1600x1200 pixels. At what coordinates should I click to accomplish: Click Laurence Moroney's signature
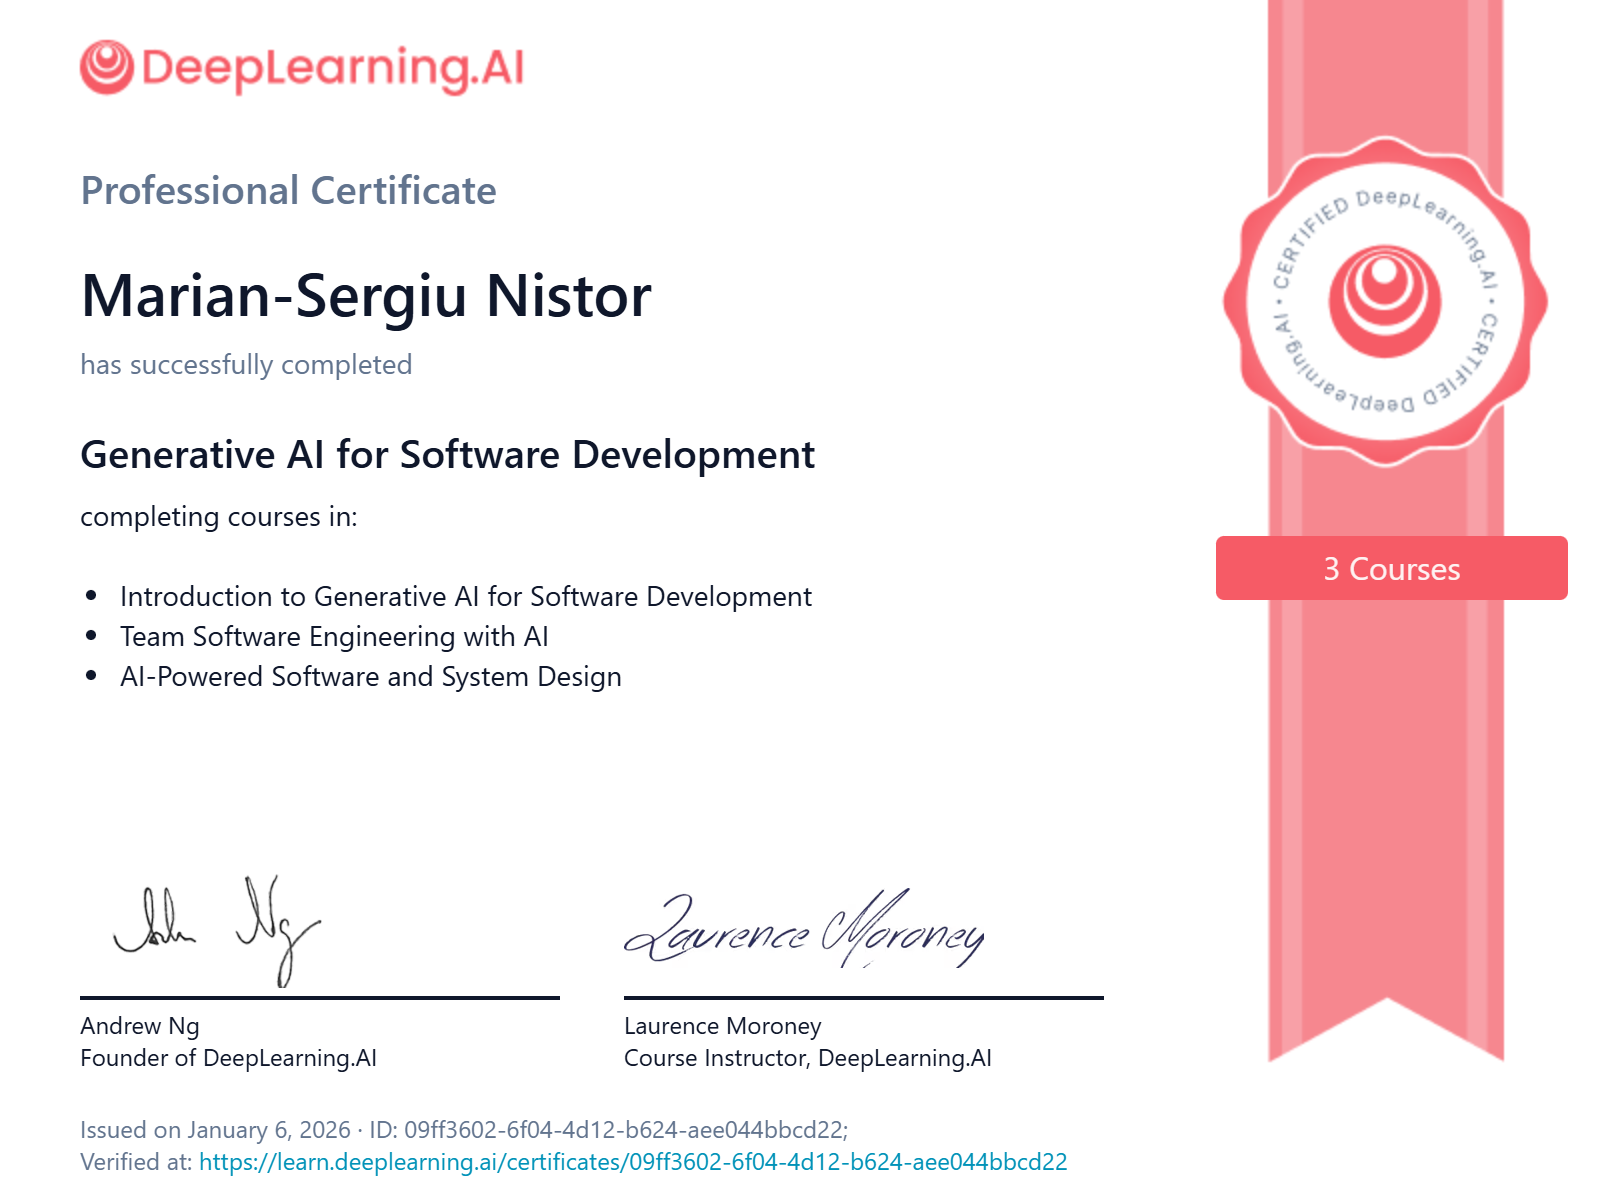[805, 930]
